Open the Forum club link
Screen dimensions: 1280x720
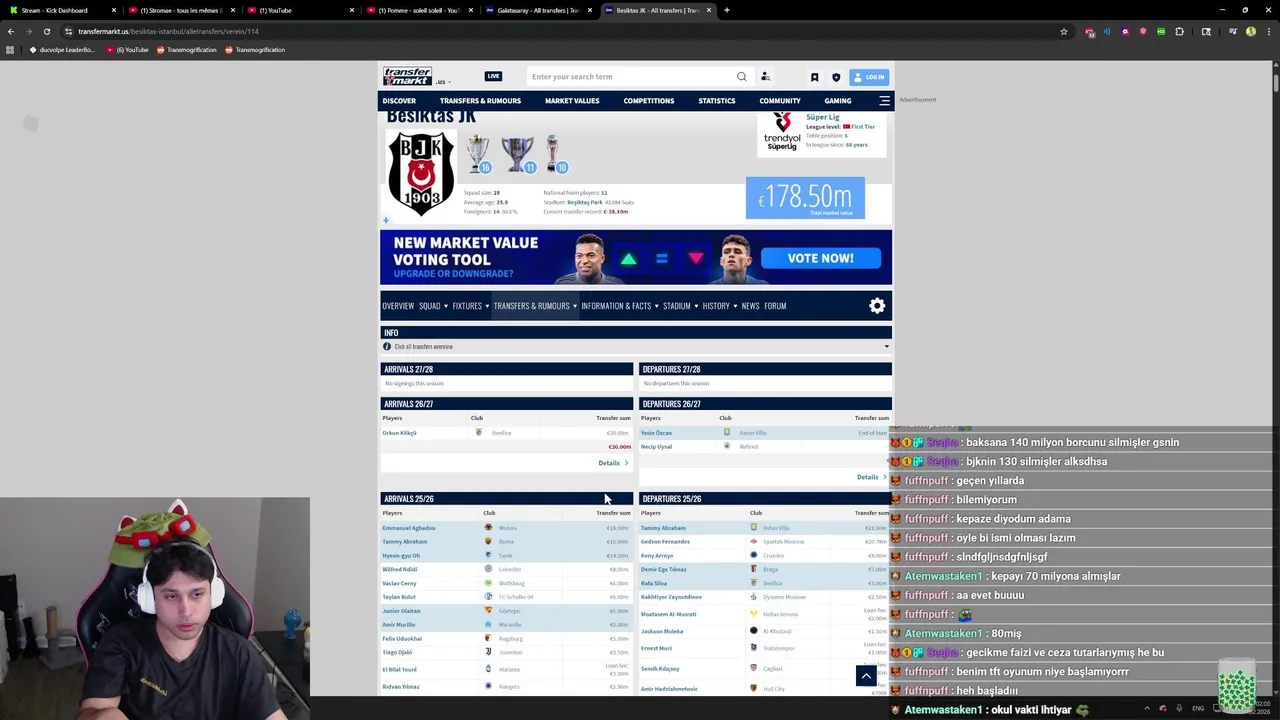775,306
